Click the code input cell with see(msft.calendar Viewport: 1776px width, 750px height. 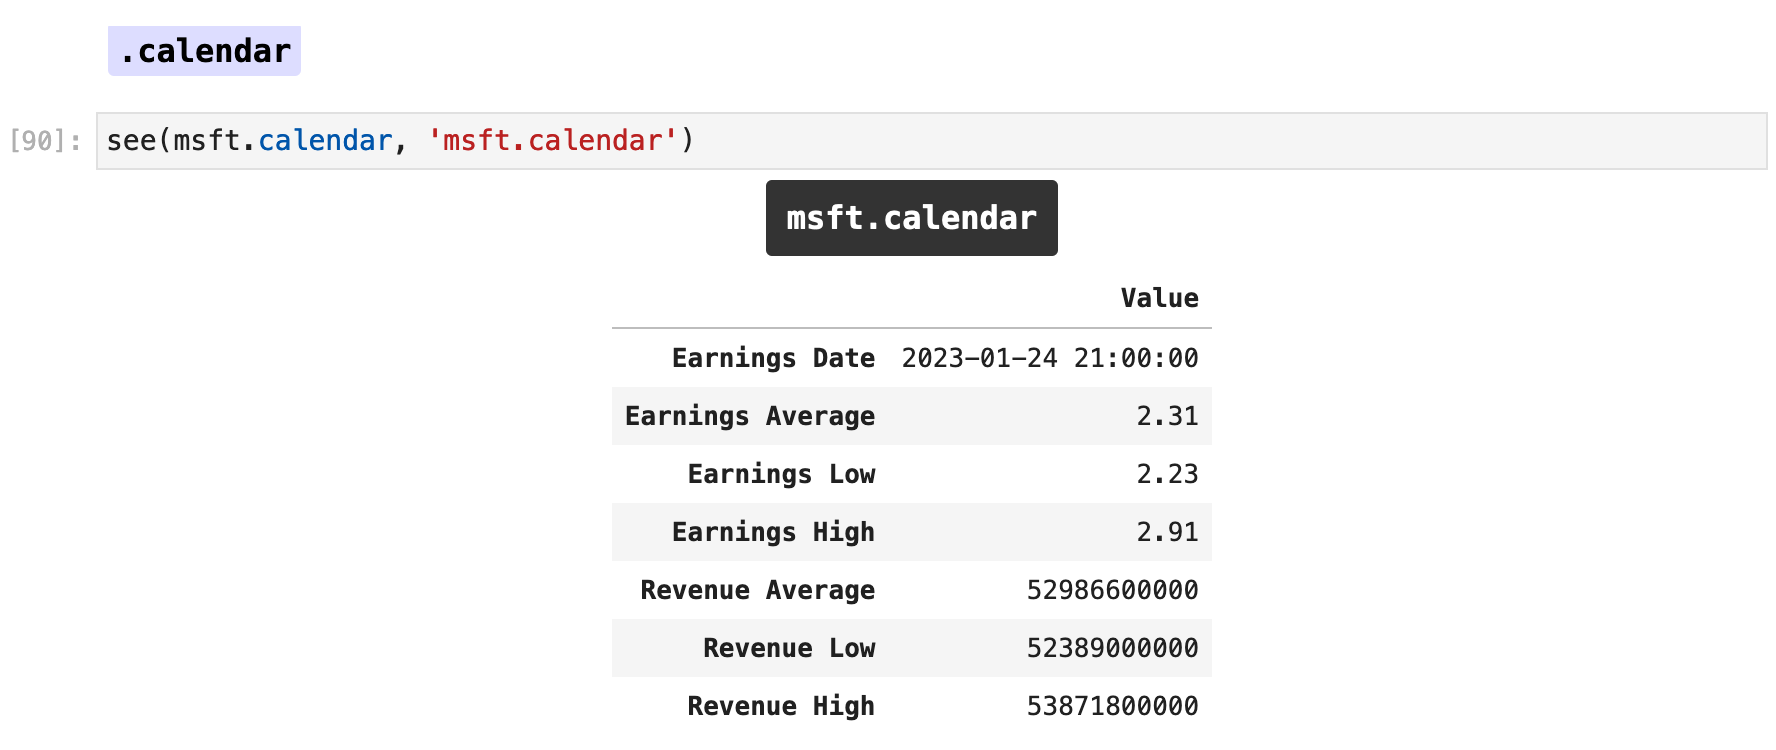coord(931,141)
